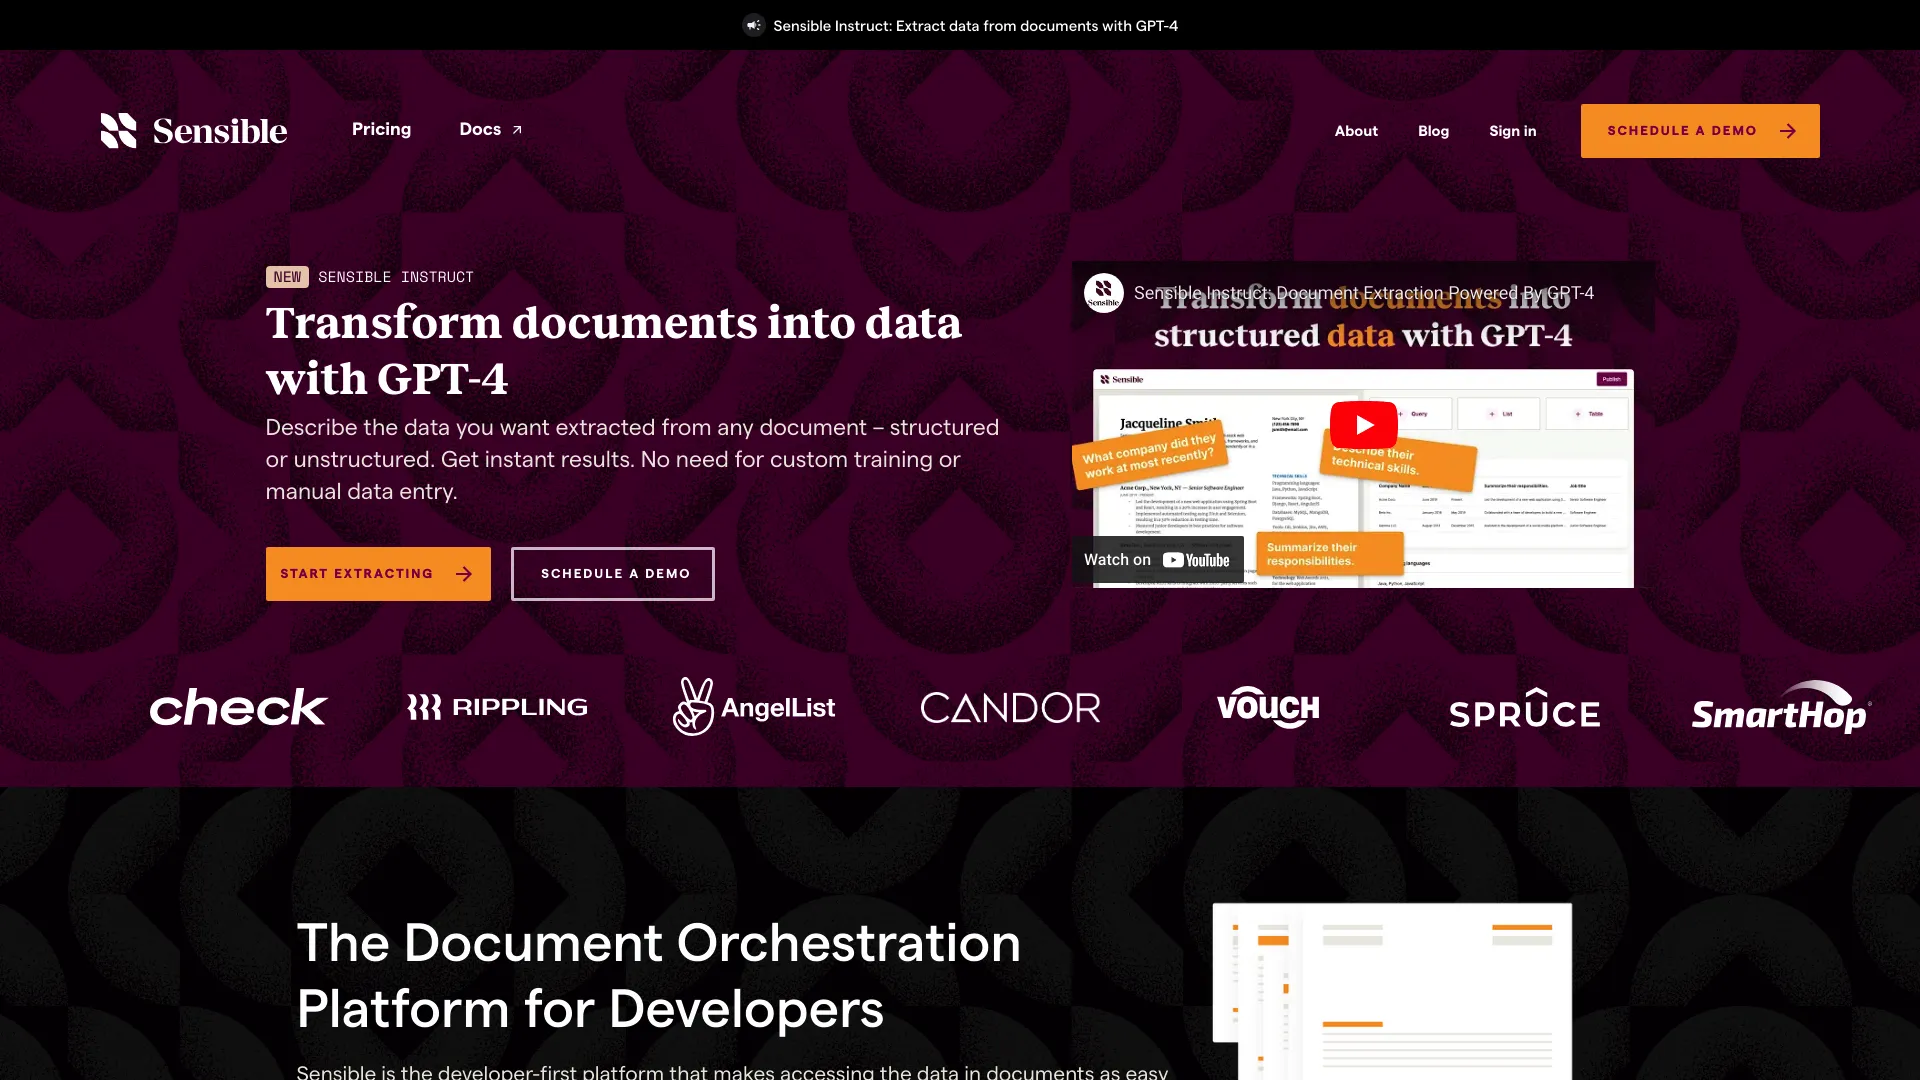The width and height of the screenshot is (1920, 1080).
Task: Open the Pricing page
Action: pos(381,129)
